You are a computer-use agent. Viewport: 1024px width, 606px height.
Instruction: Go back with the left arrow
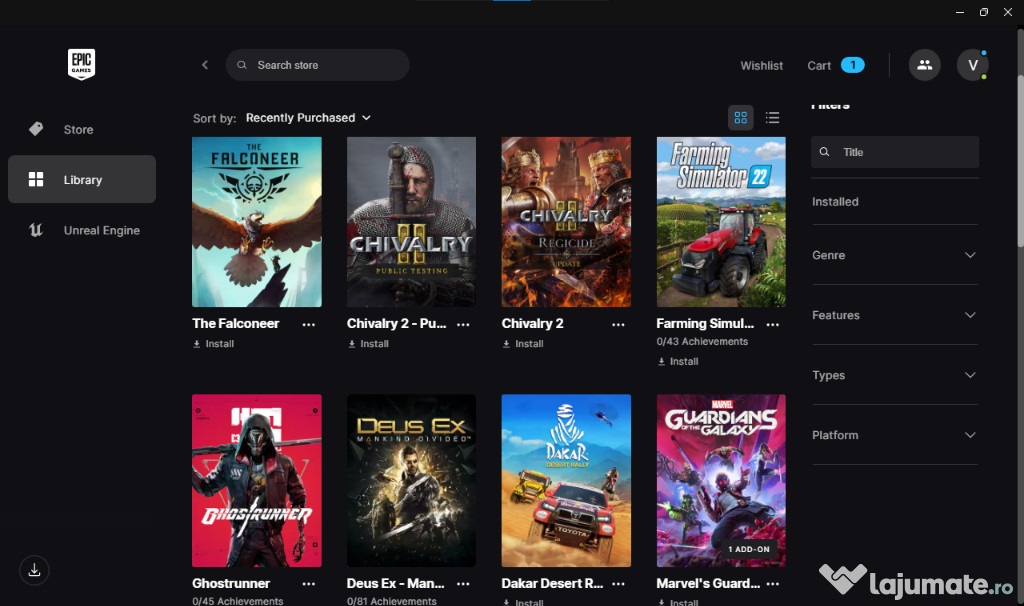tap(205, 65)
